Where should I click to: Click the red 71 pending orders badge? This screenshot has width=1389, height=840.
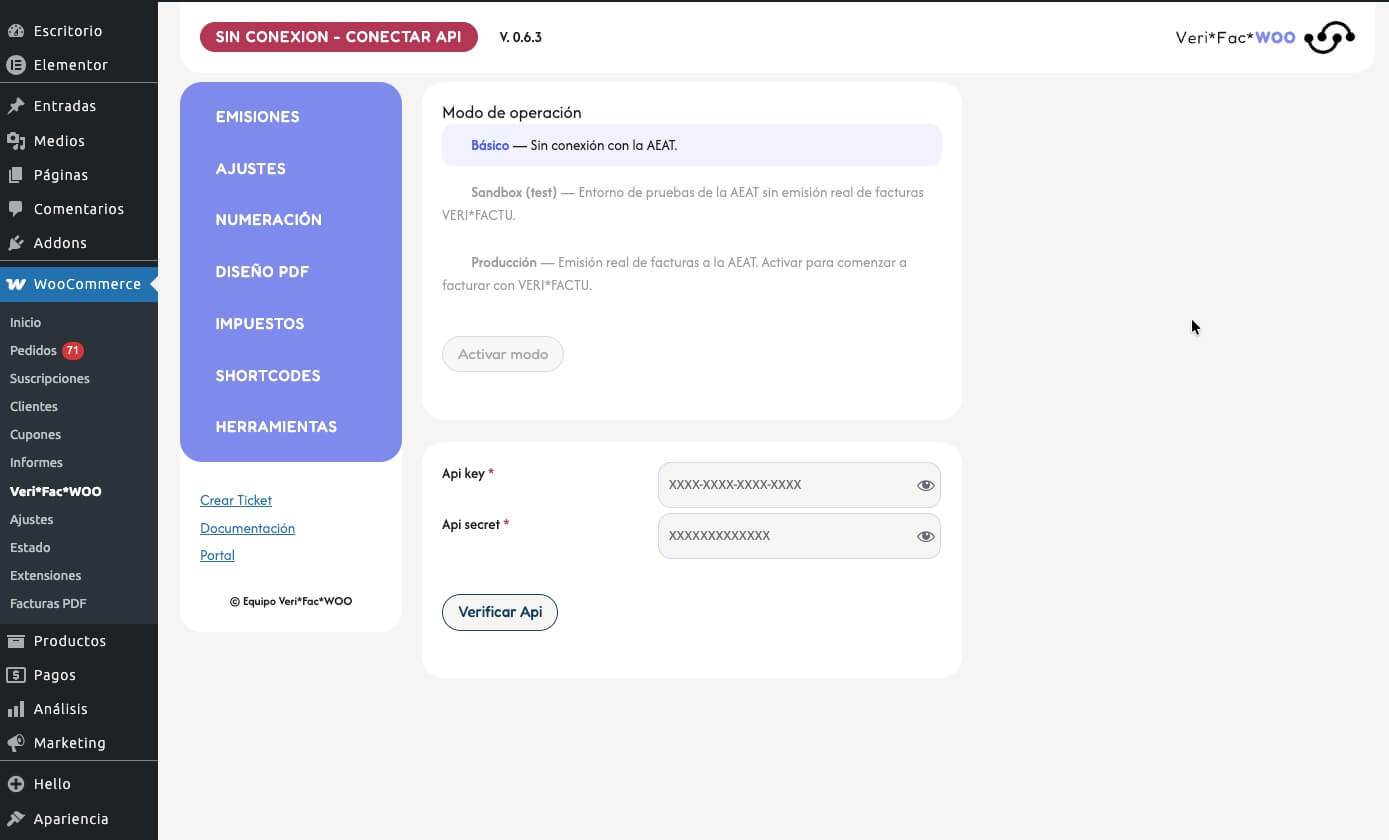73,351
